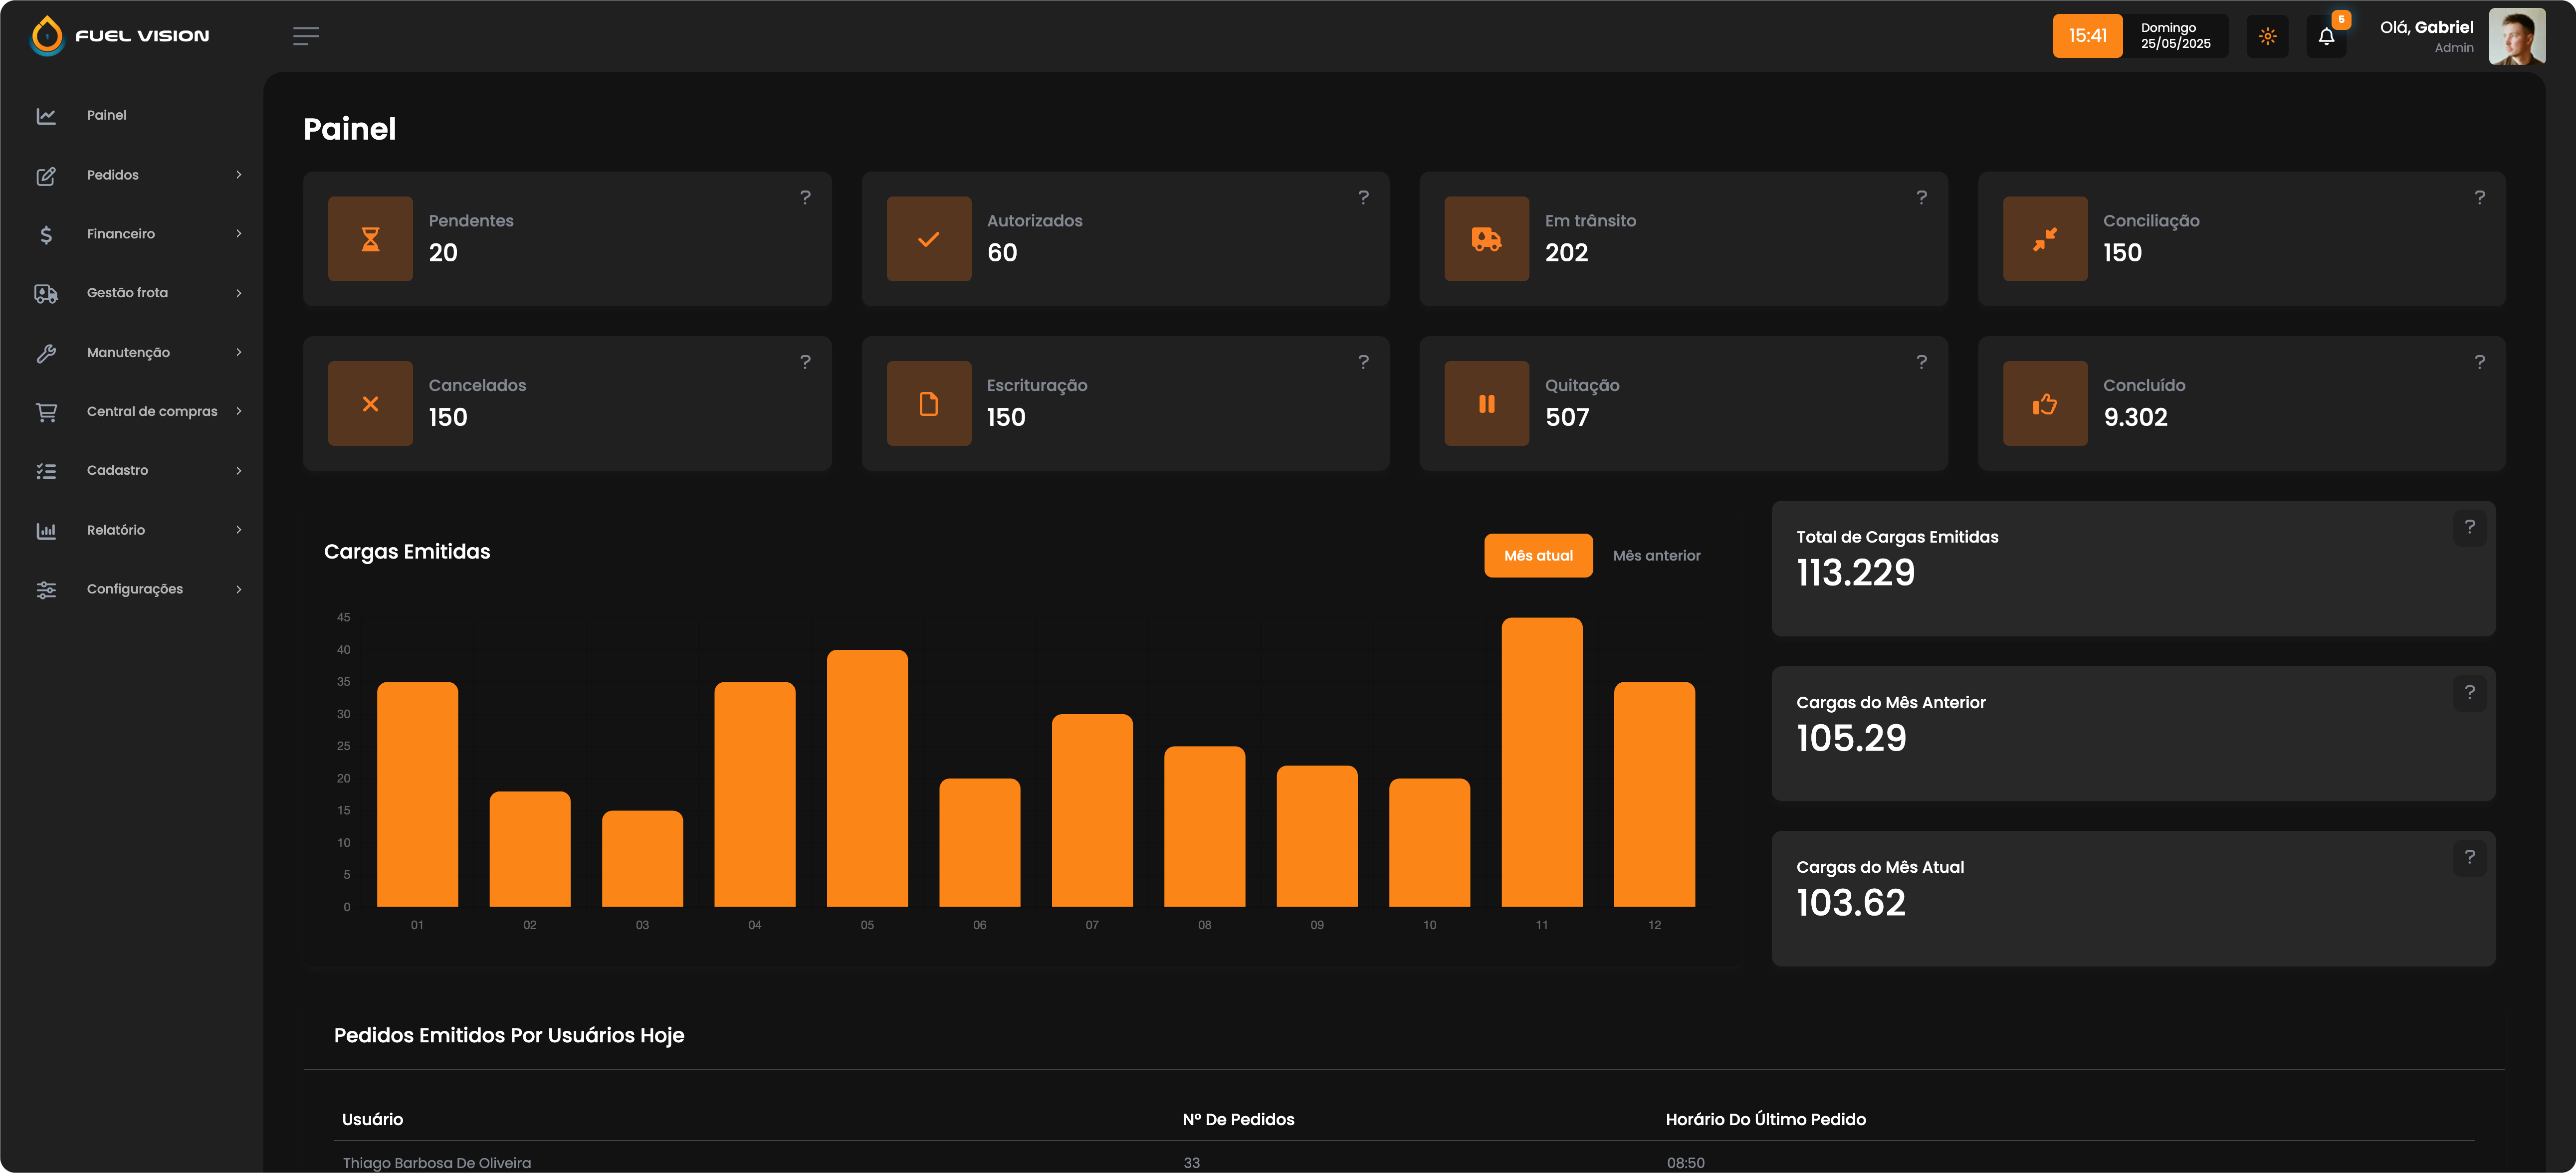Expand the Configurações sidebar section

point(134,589)
